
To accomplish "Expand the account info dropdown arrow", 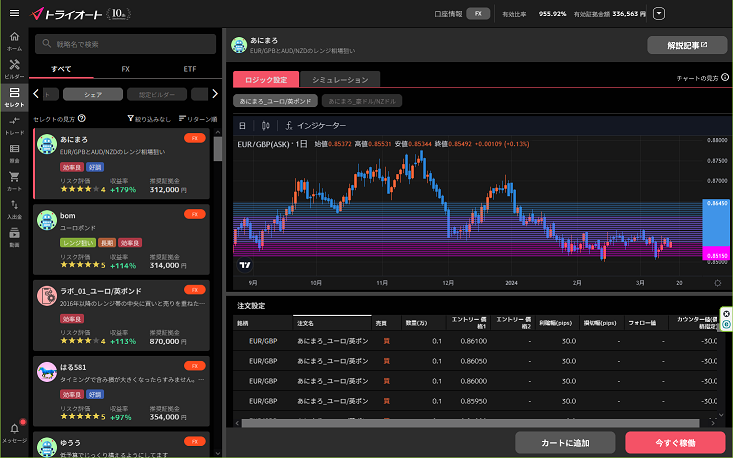I will click(x=659, y=14).
